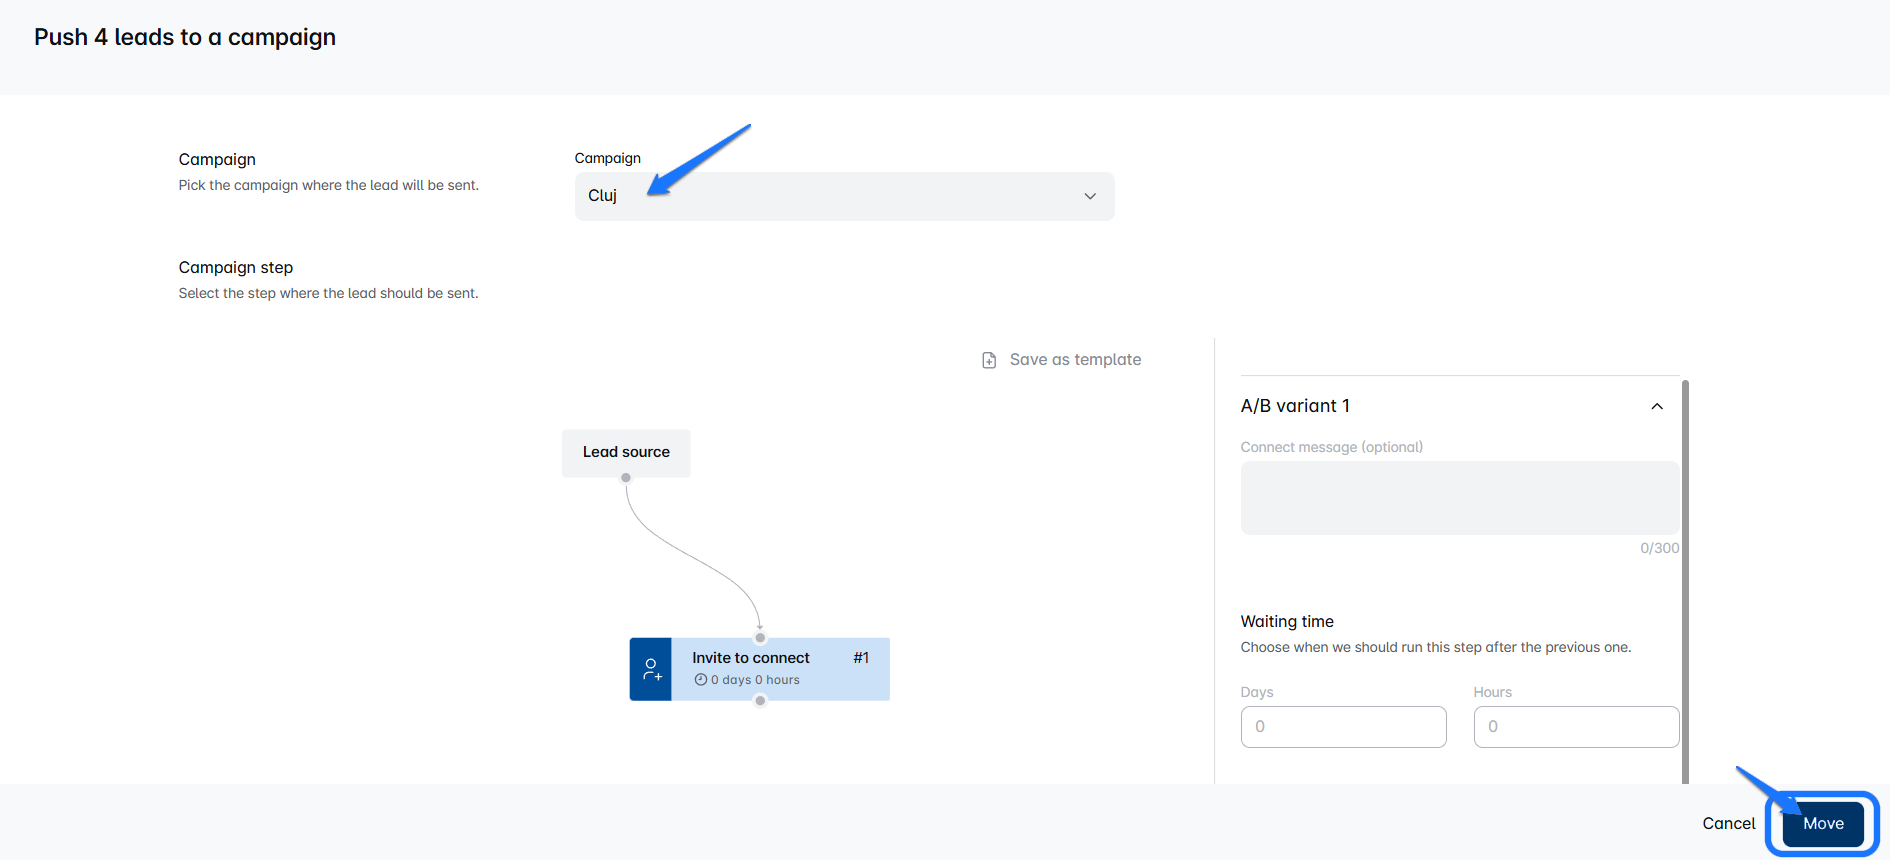This screenshot has width=1890, height=860.
Task: Click the Campaign dropdown chevron arrow
Action: point(1090,196)
